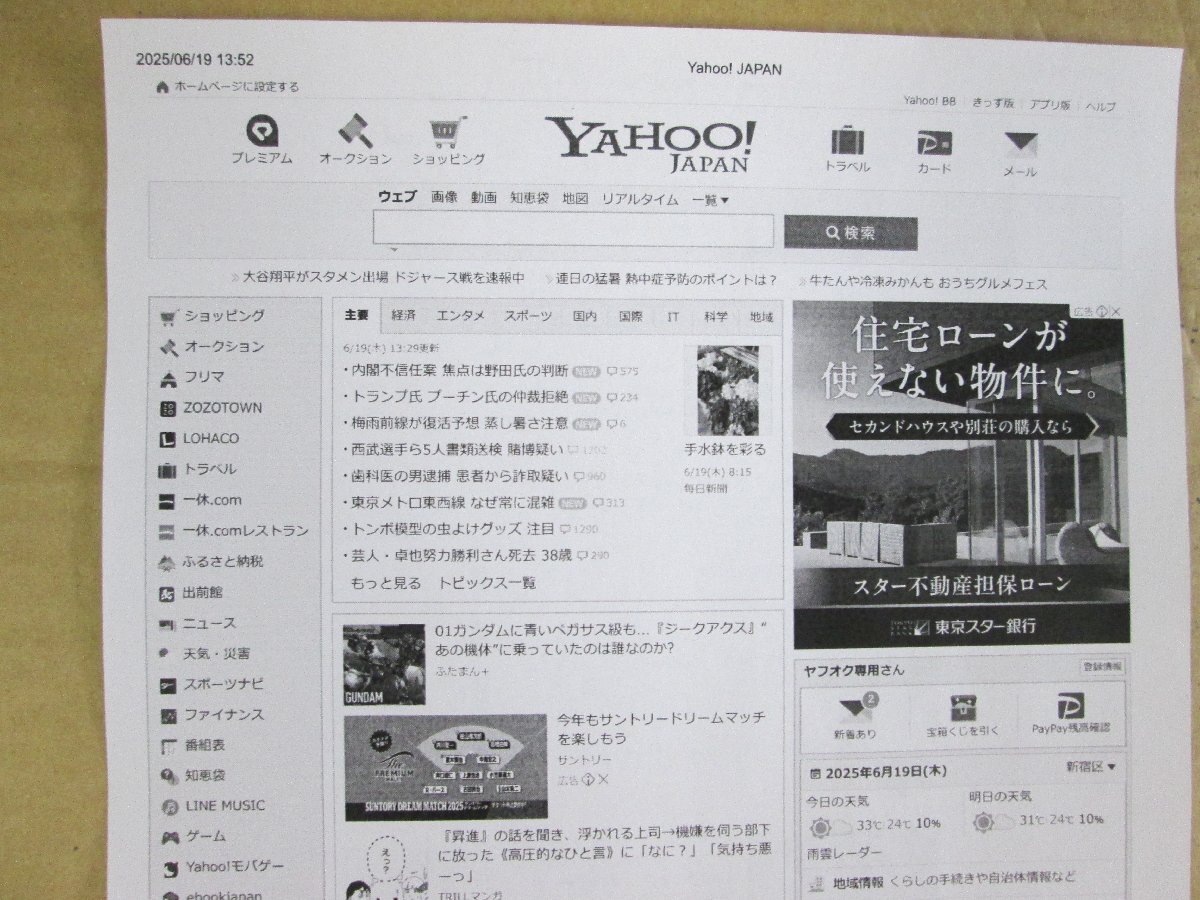
Task: Open the Premium icon in header
Action: click(263, 130)
